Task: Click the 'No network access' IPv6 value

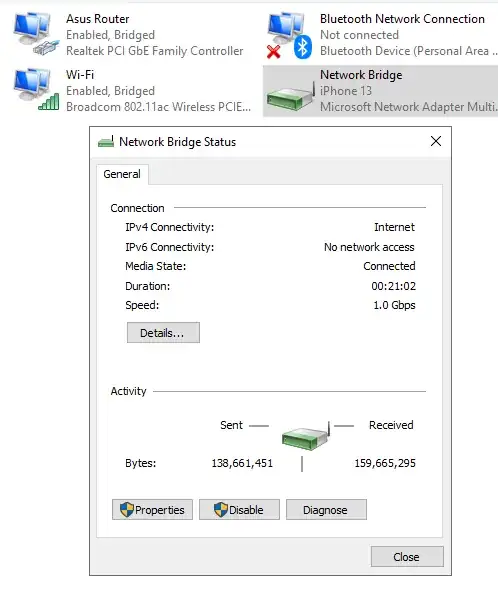Action: (x=369, y=247)
